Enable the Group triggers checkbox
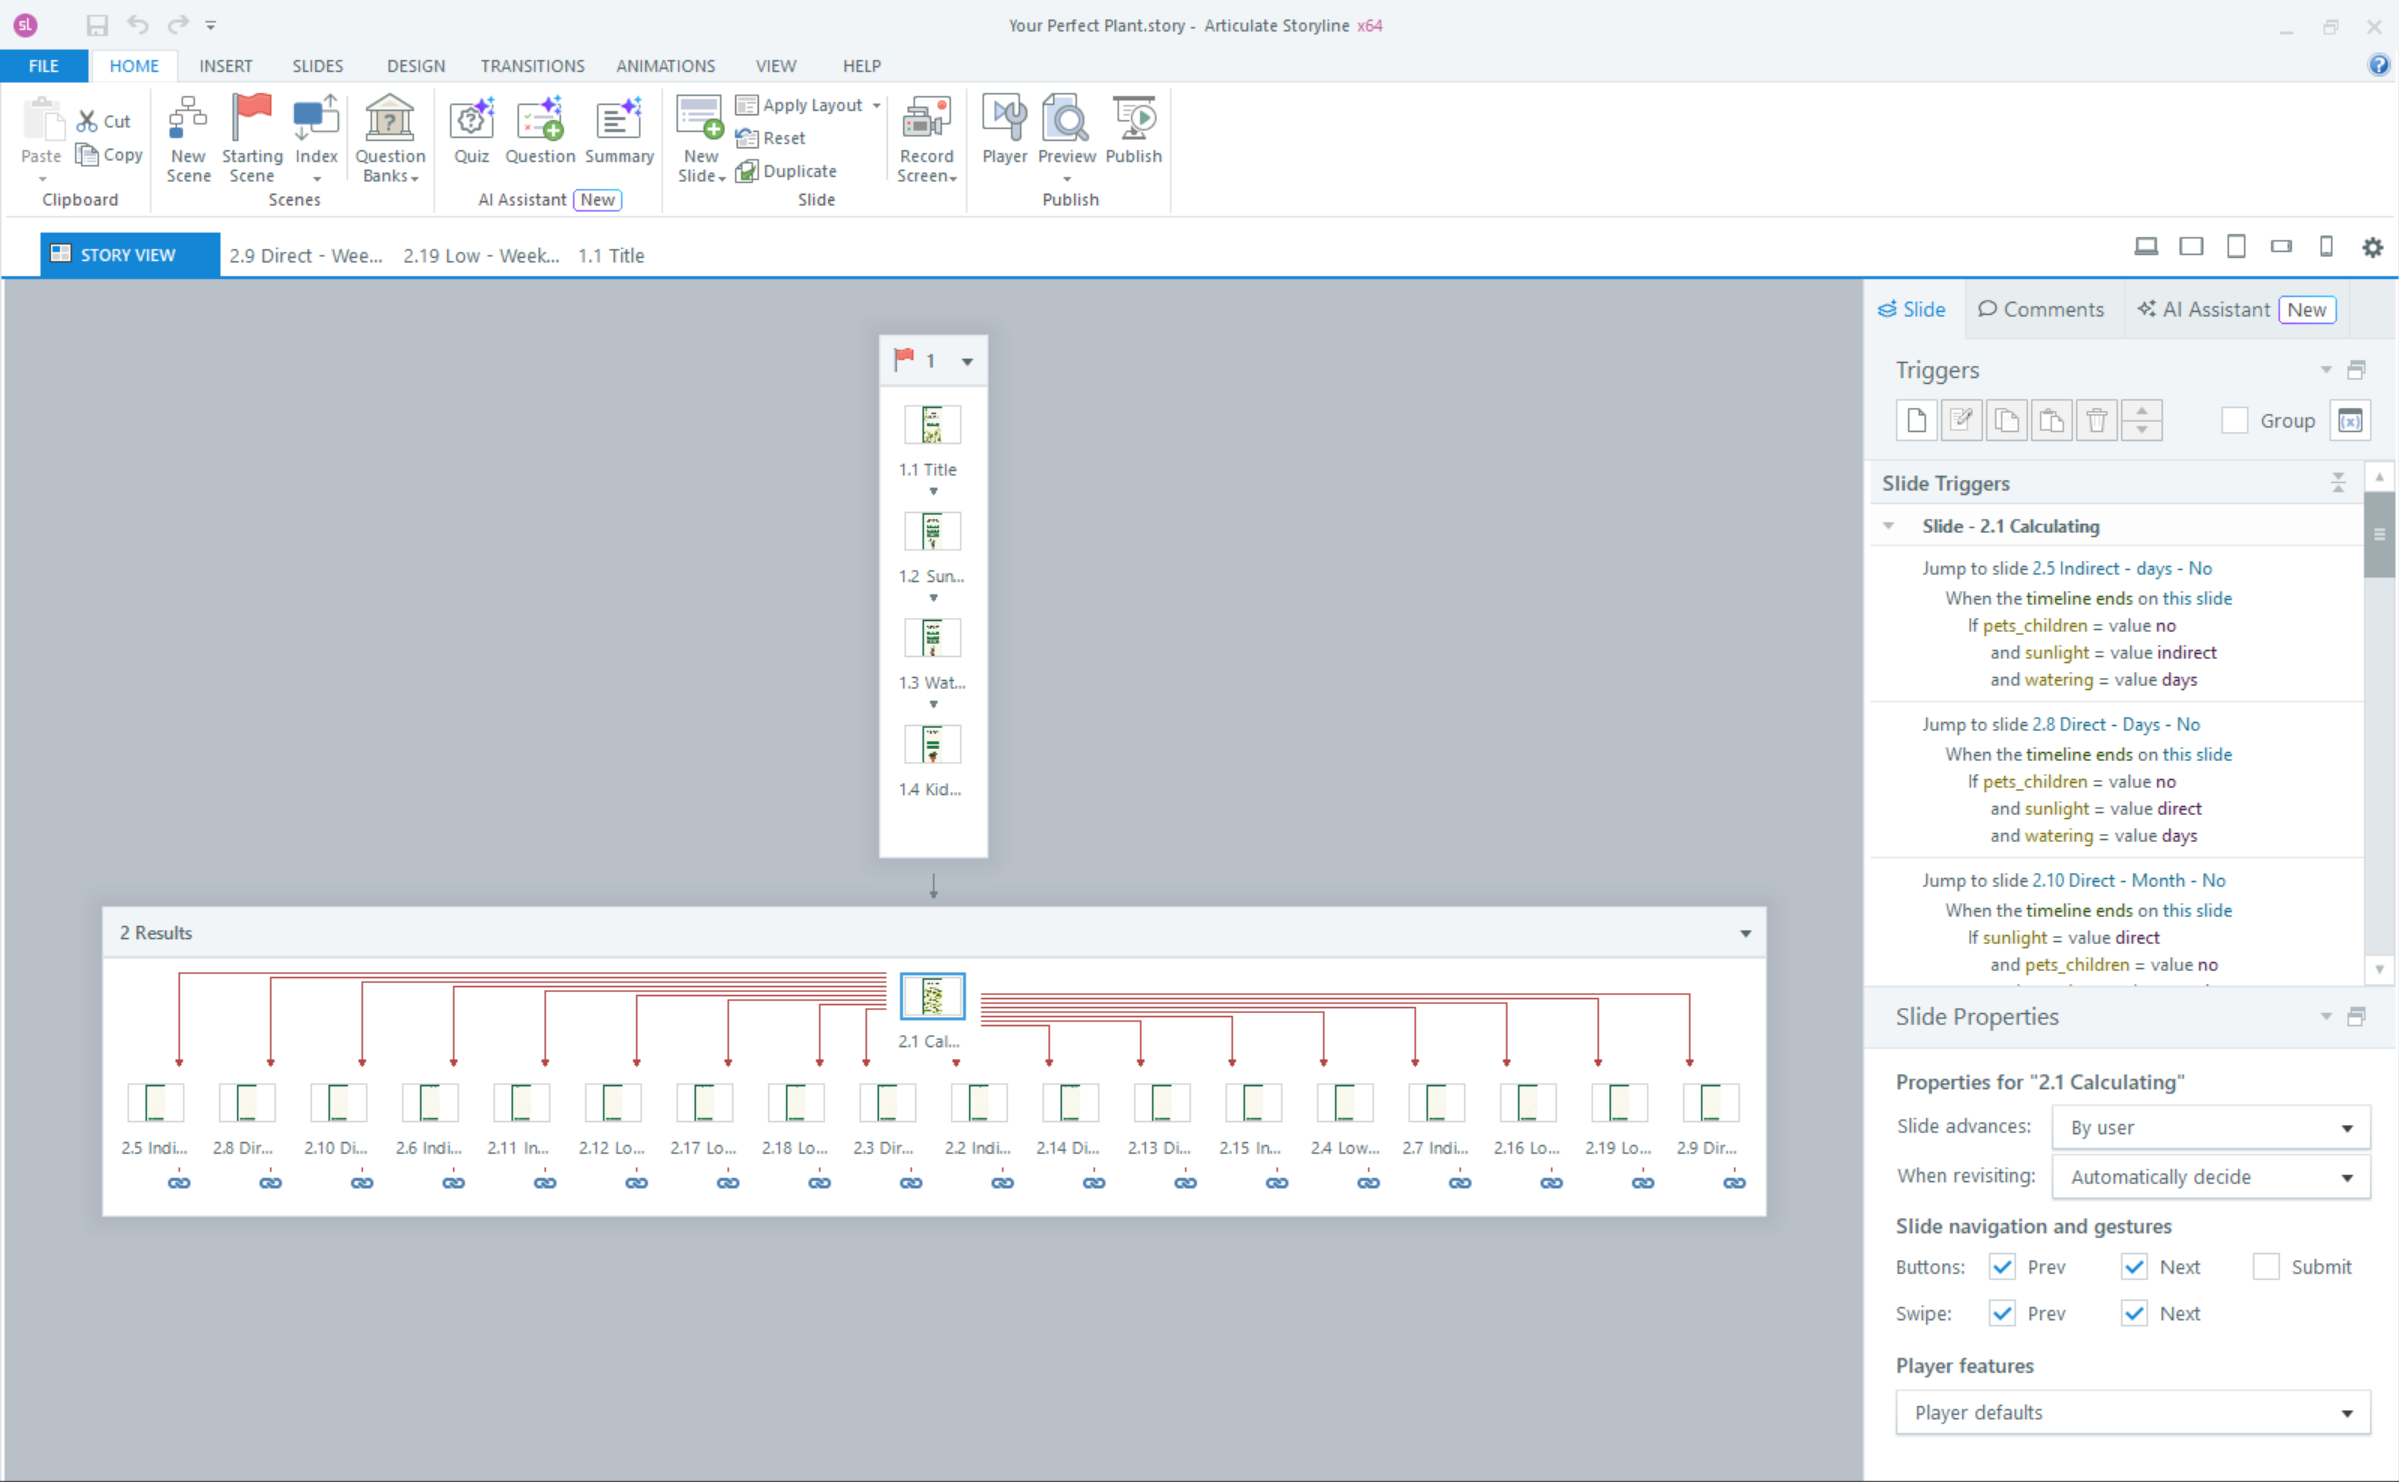The height and width of the screenshot is (1482, 2399). click(2234, 421)
